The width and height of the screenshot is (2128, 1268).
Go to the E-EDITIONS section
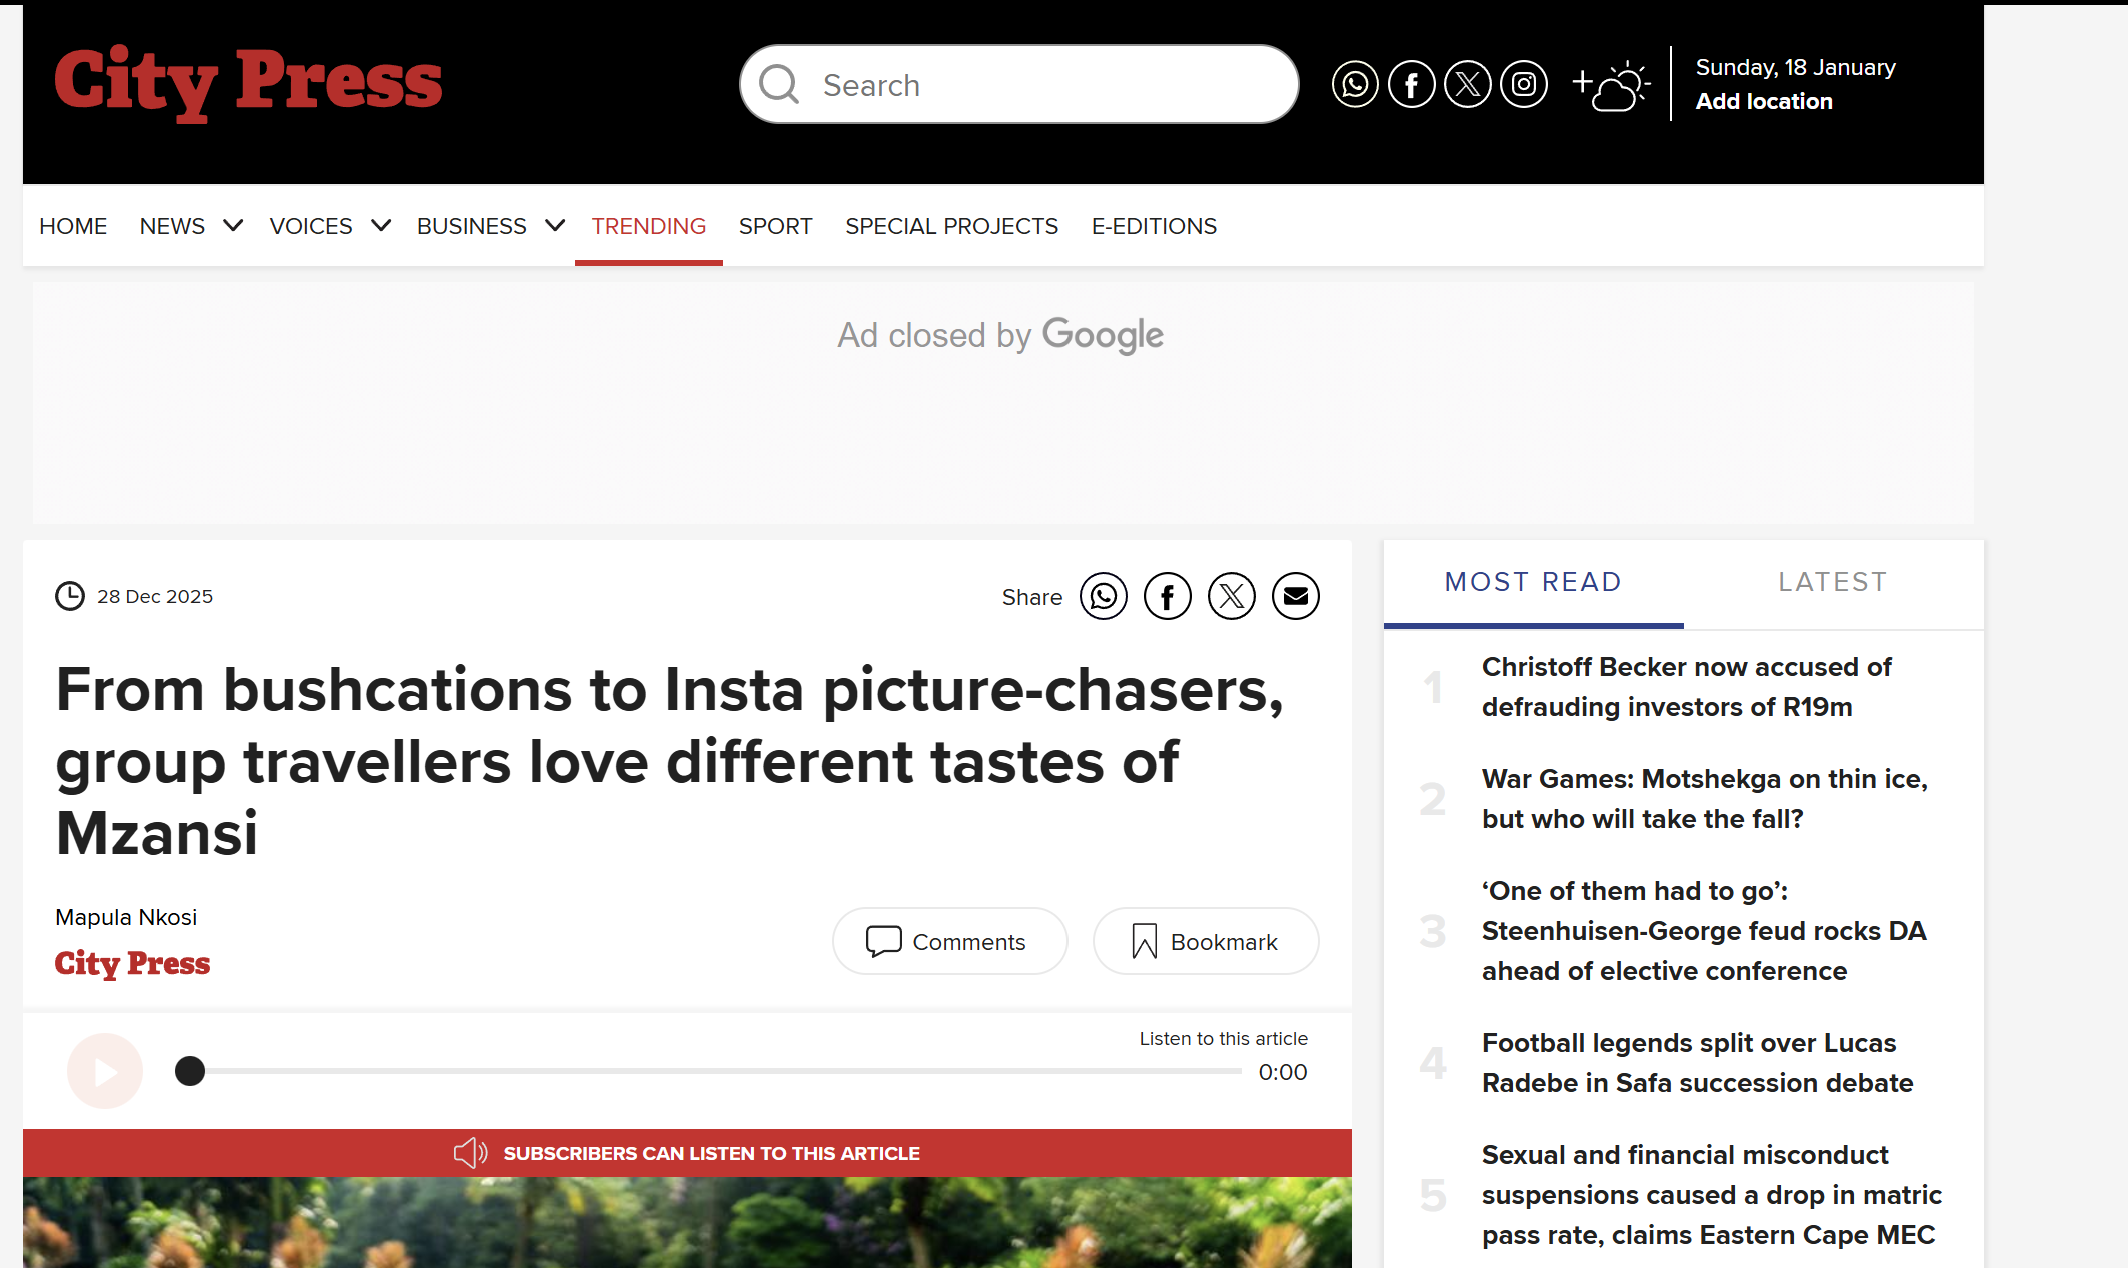(x=1154, y=226)
